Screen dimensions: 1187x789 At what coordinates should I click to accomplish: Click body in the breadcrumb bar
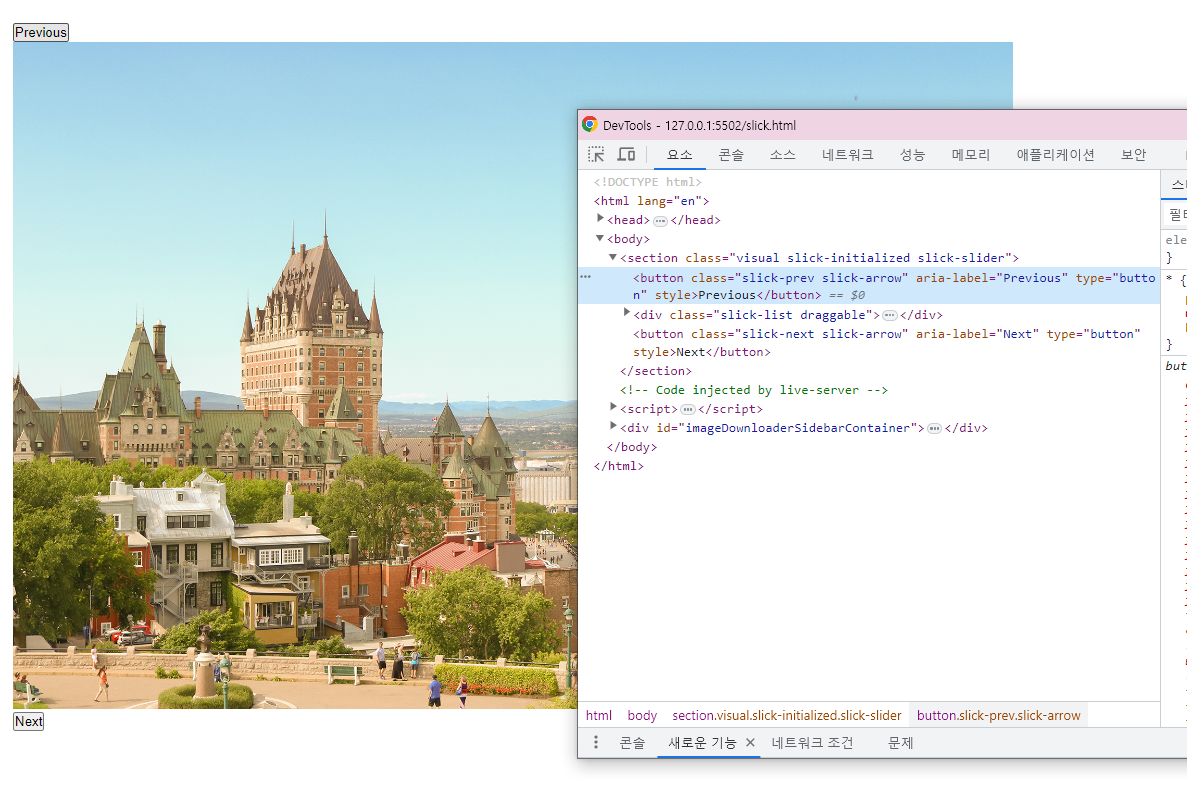642,716
